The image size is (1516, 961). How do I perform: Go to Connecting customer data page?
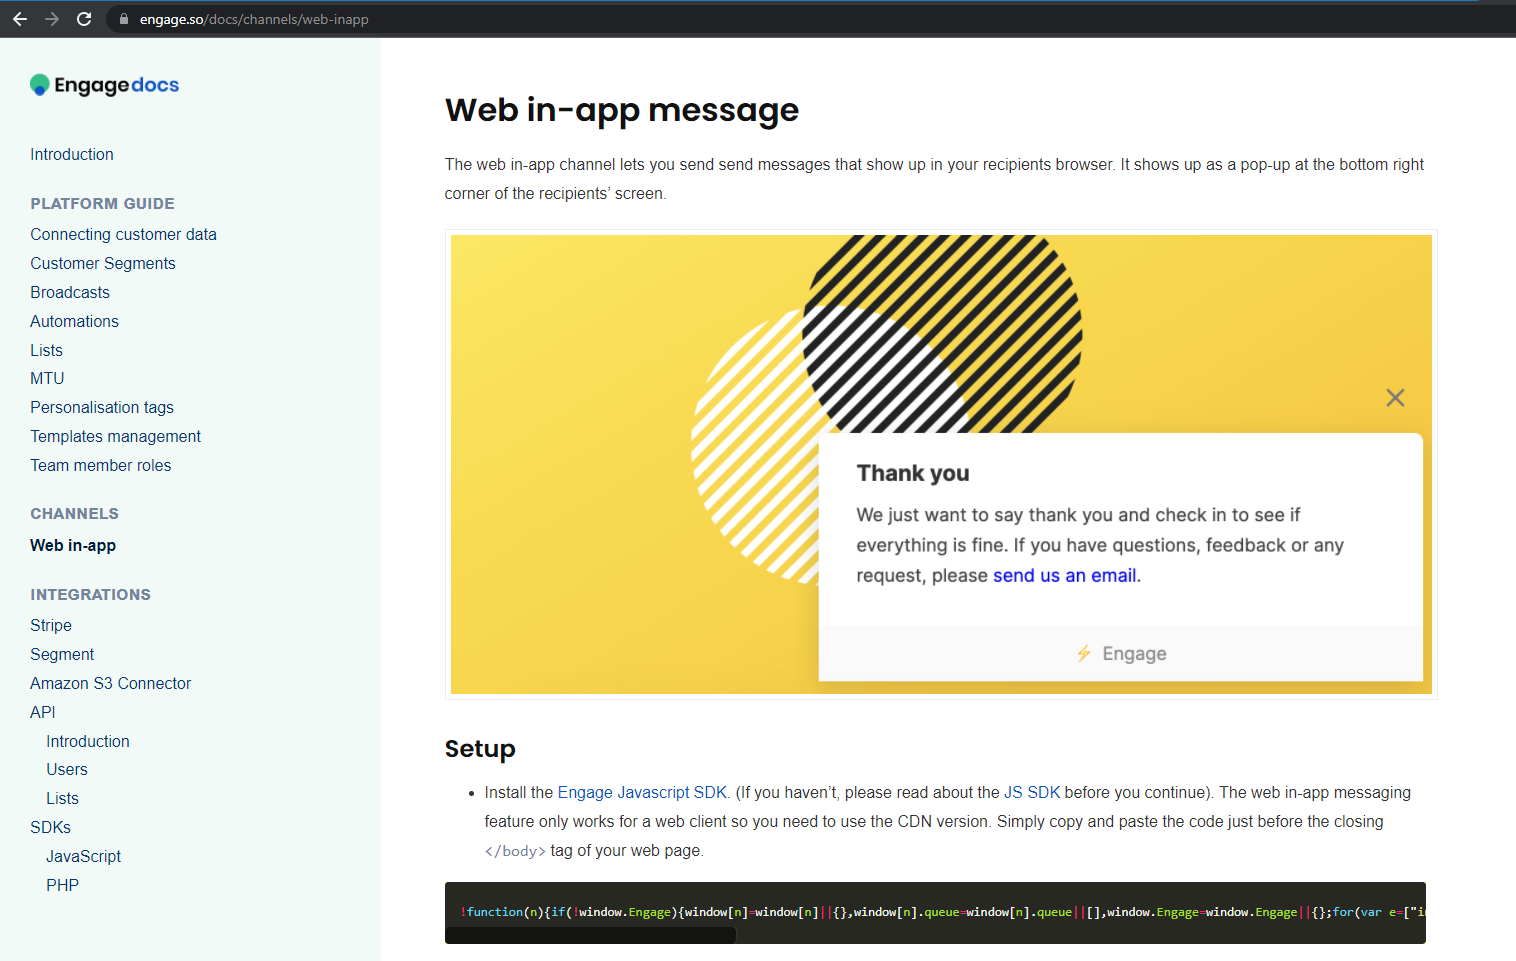[x=123, y=234]
